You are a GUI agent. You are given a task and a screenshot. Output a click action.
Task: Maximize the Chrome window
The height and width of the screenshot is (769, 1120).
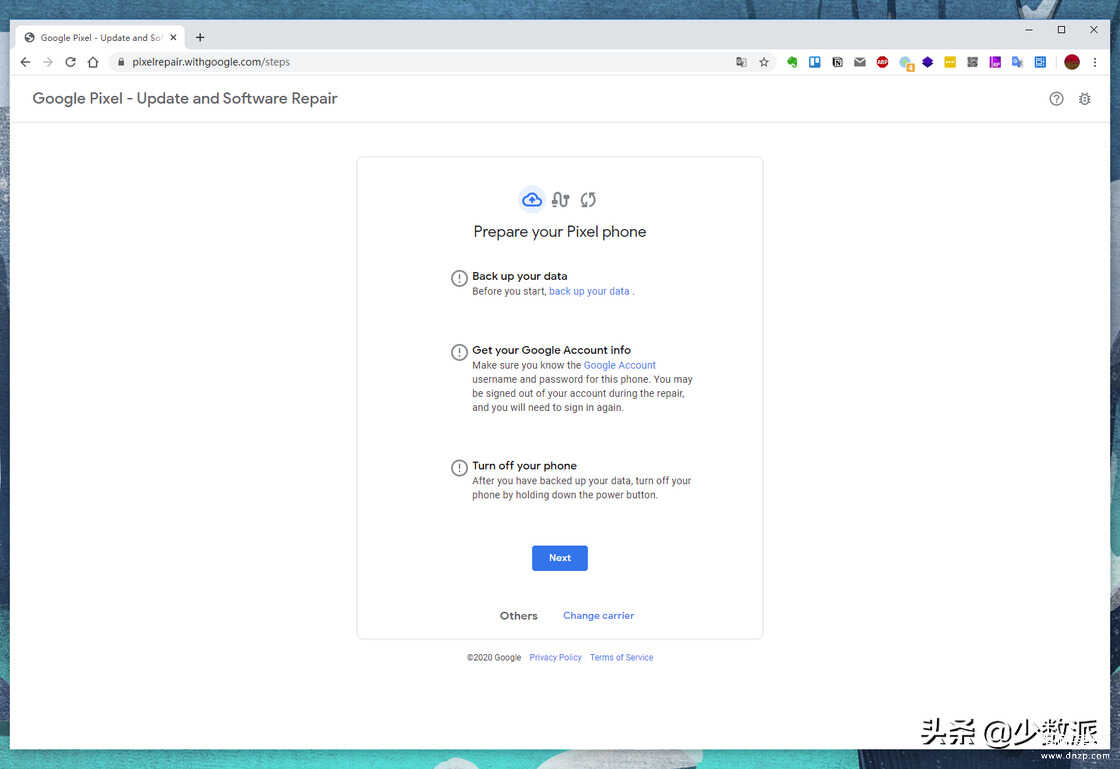[1061, 30]
